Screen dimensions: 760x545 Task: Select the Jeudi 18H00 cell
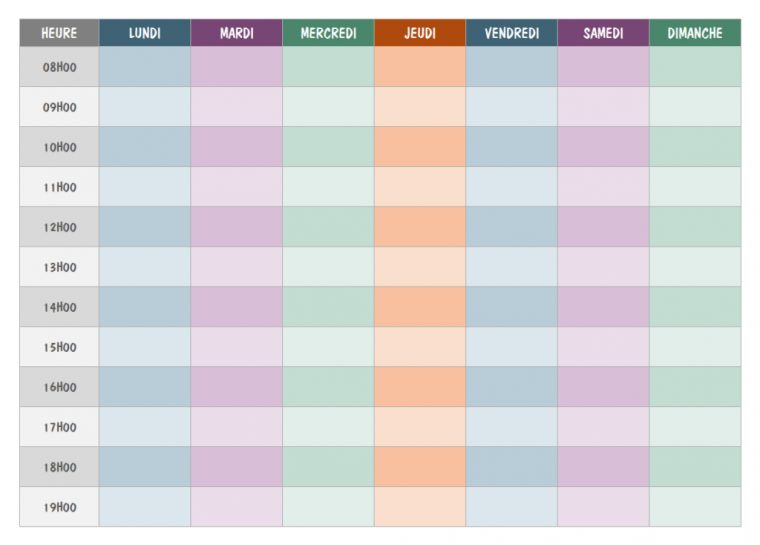pyautogui.click(x=420, y=467)
